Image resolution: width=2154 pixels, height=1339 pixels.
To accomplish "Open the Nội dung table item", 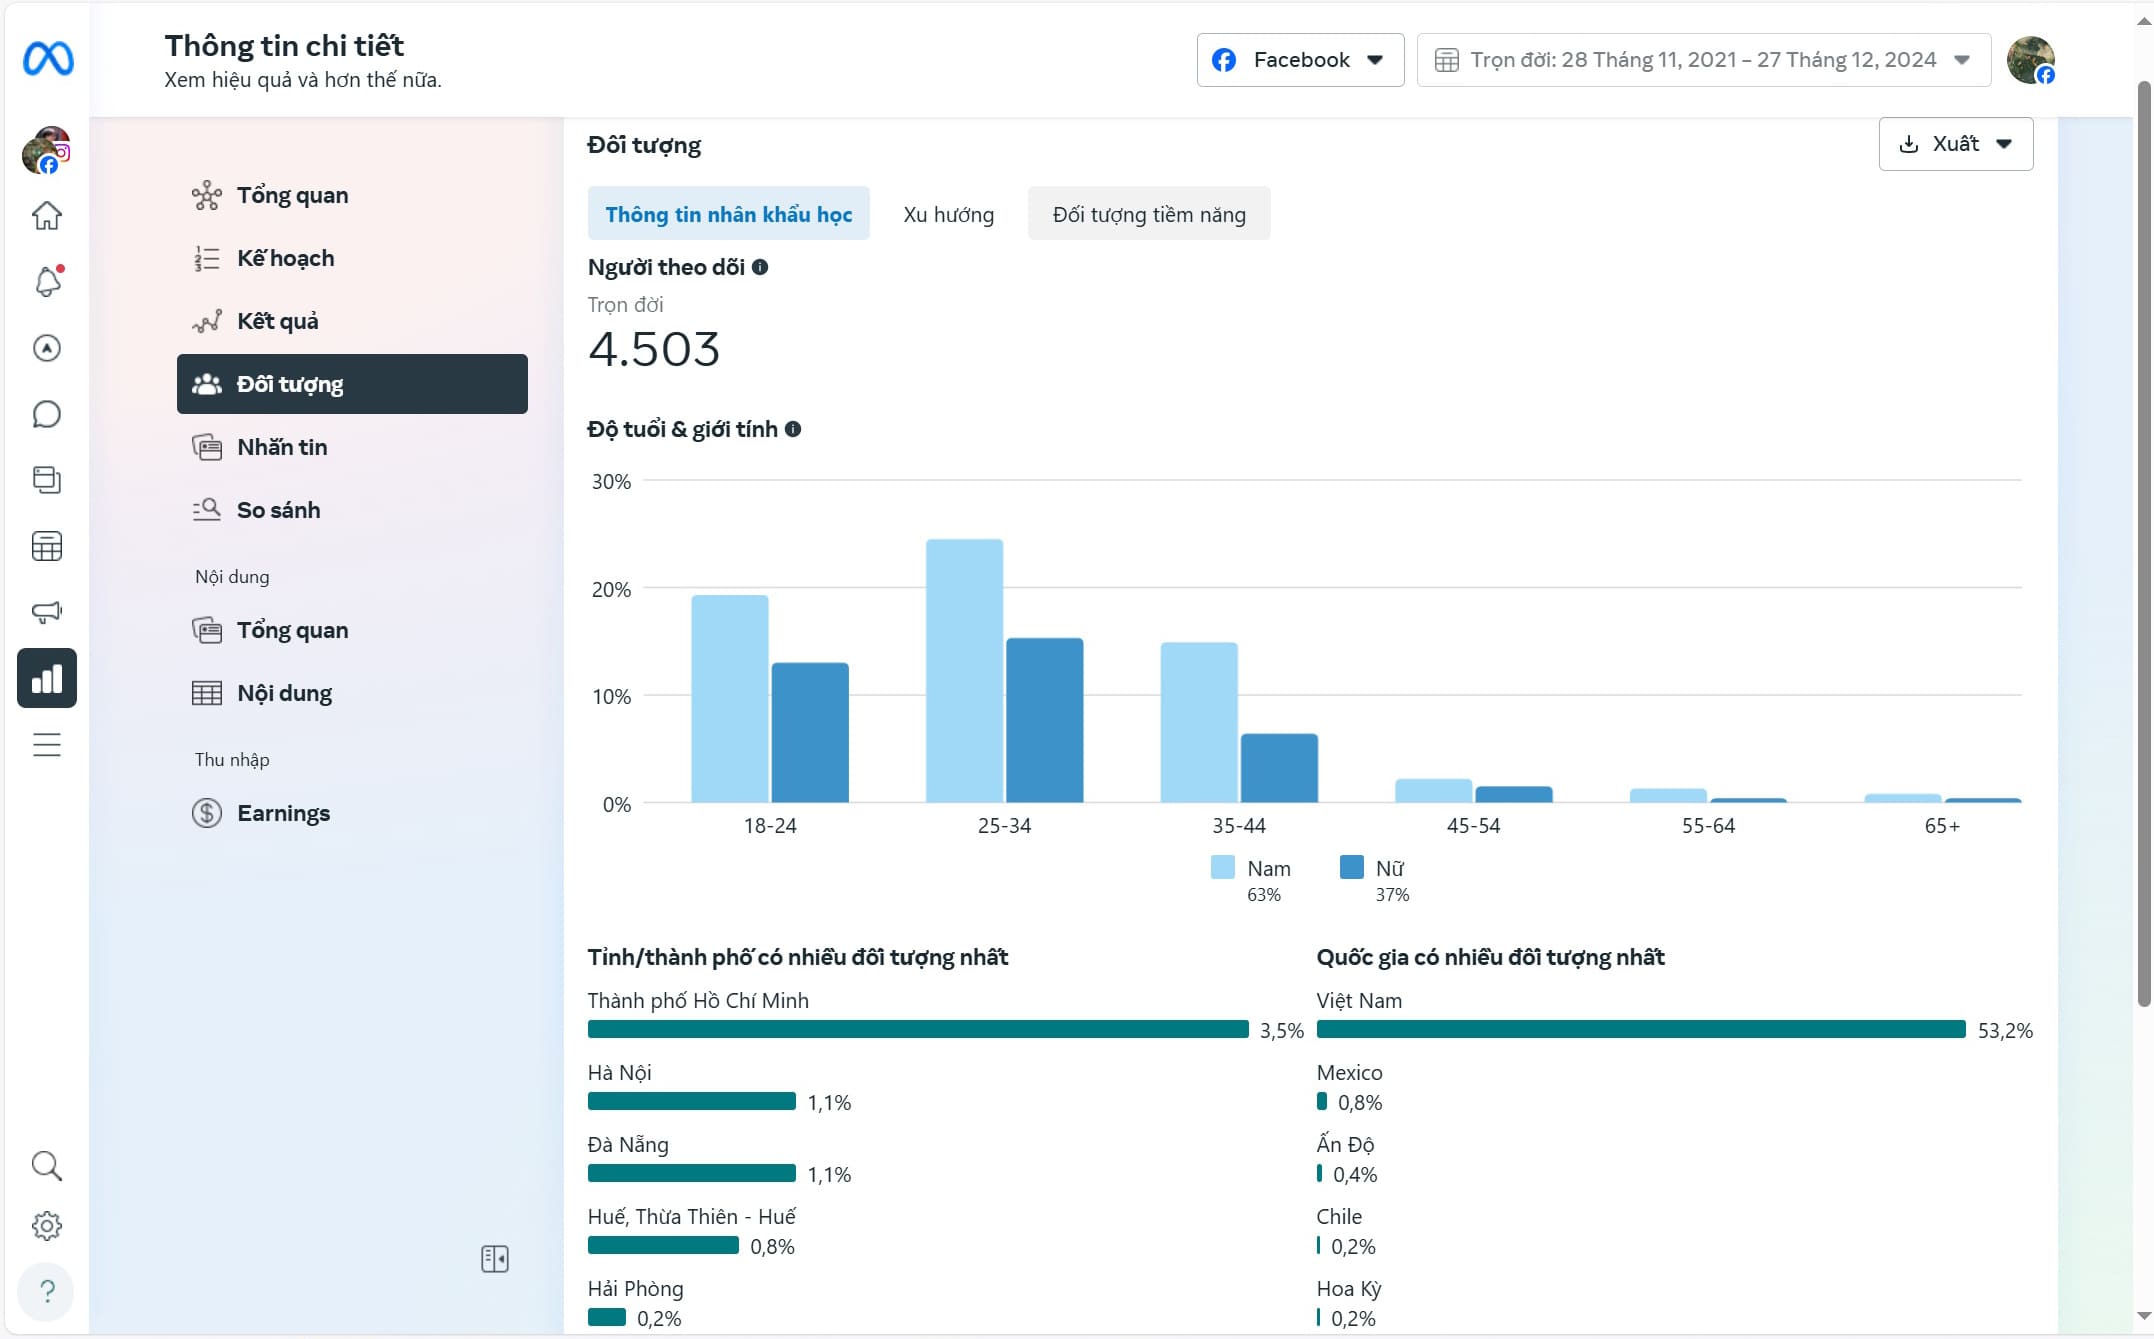I will click(x=352, y=693).
